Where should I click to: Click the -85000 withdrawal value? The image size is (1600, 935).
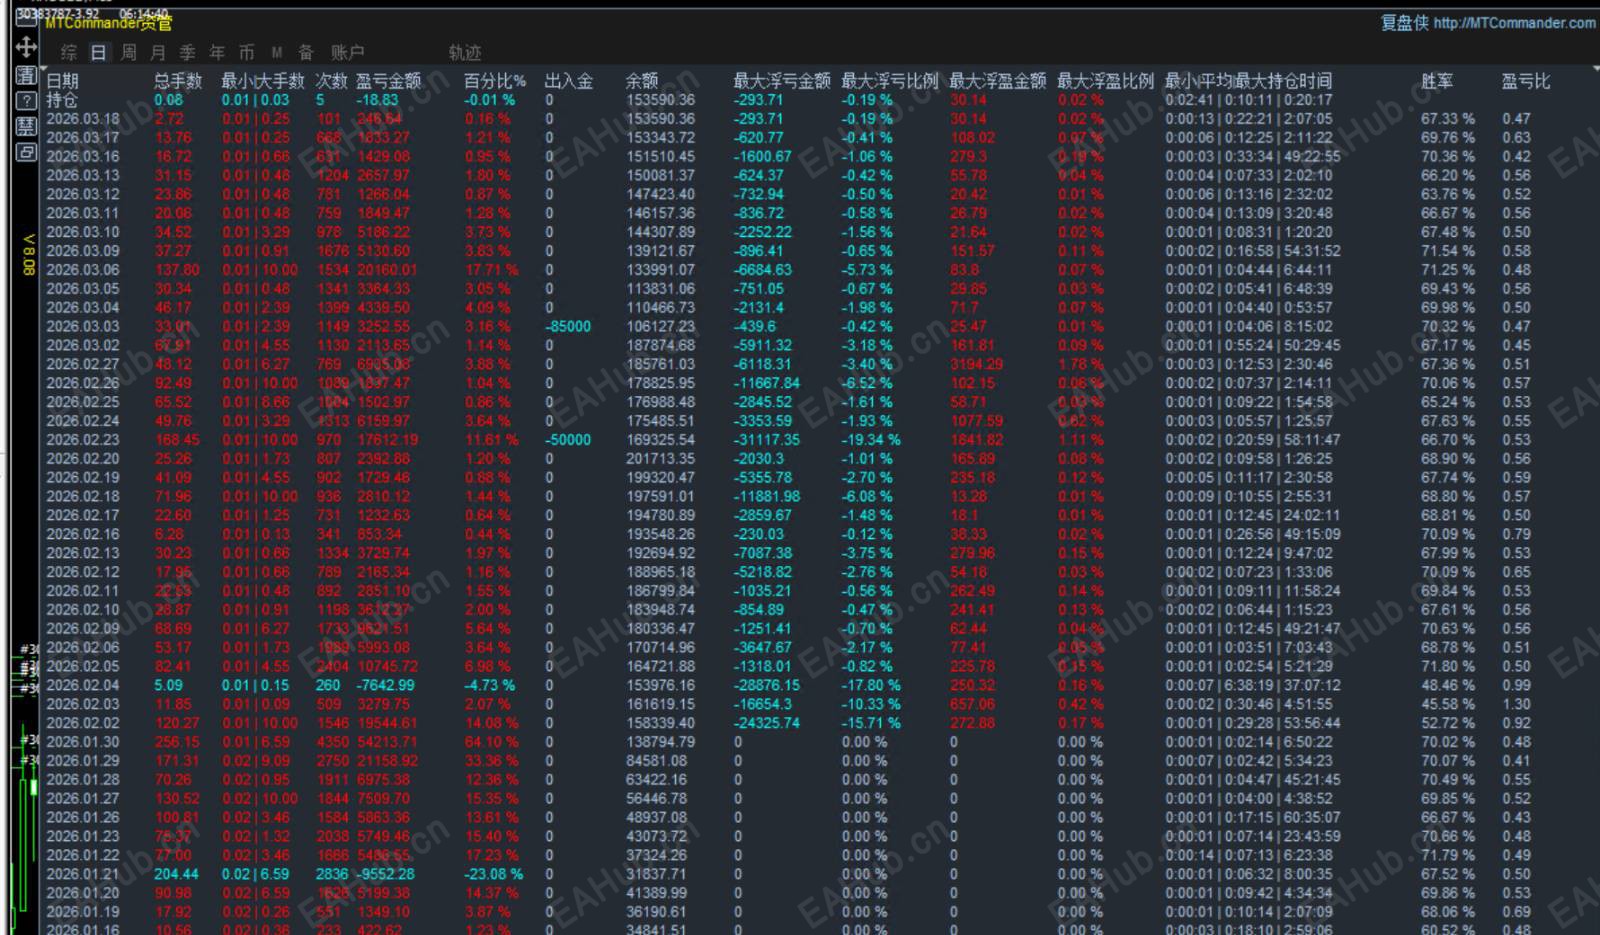[568, 327]
